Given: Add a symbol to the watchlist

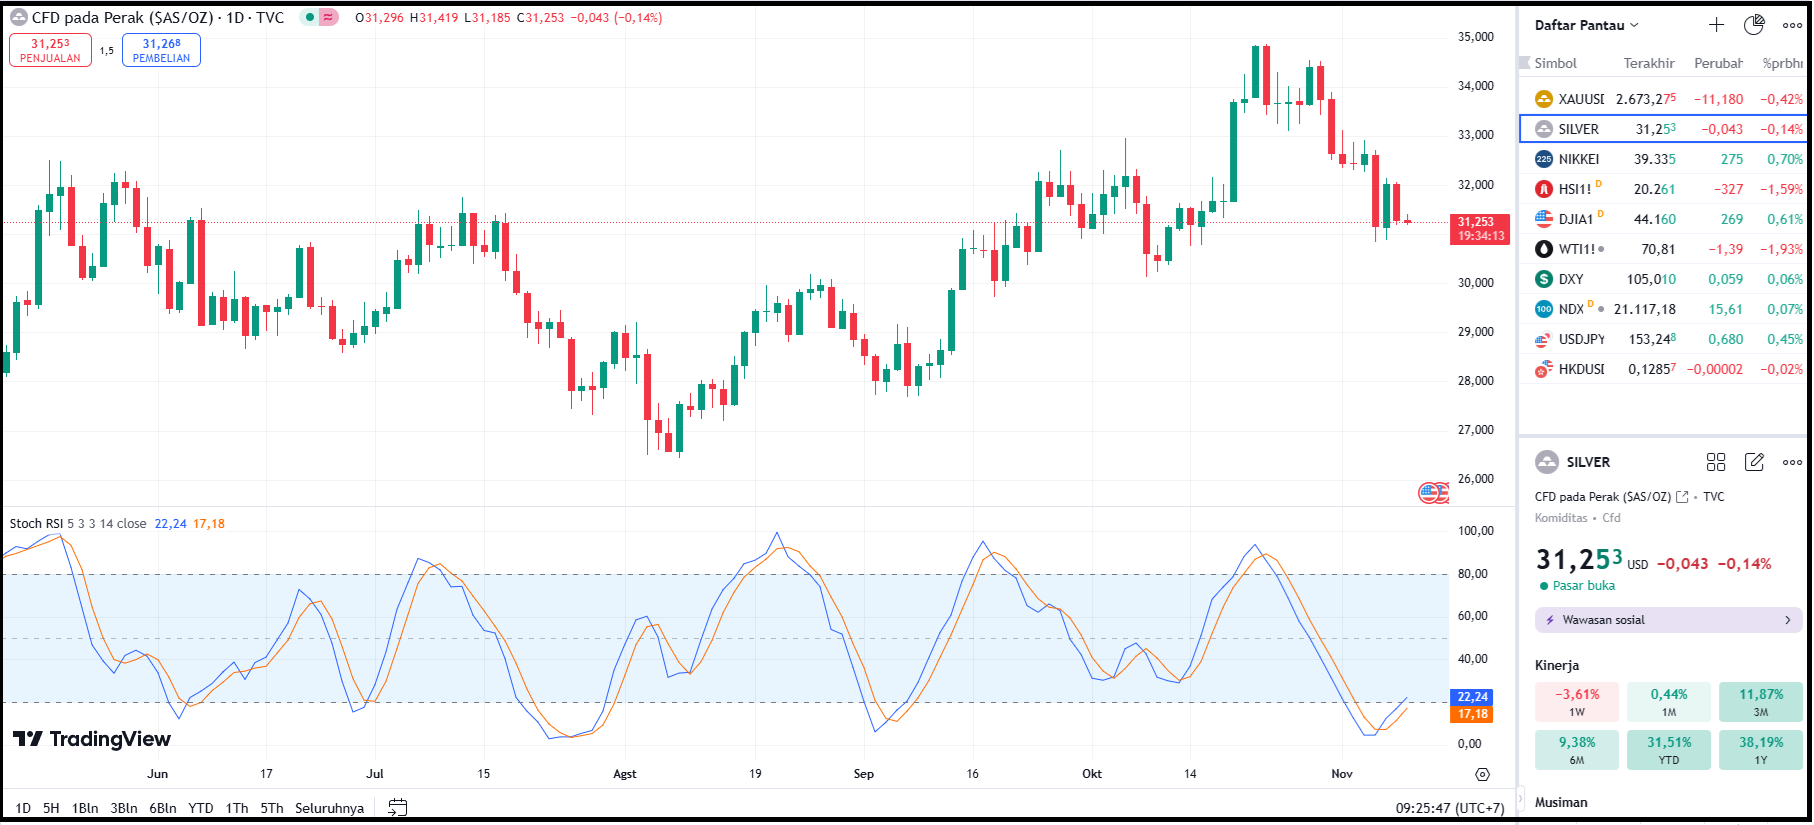Looking at the screenshot, I should [1716, 25].
